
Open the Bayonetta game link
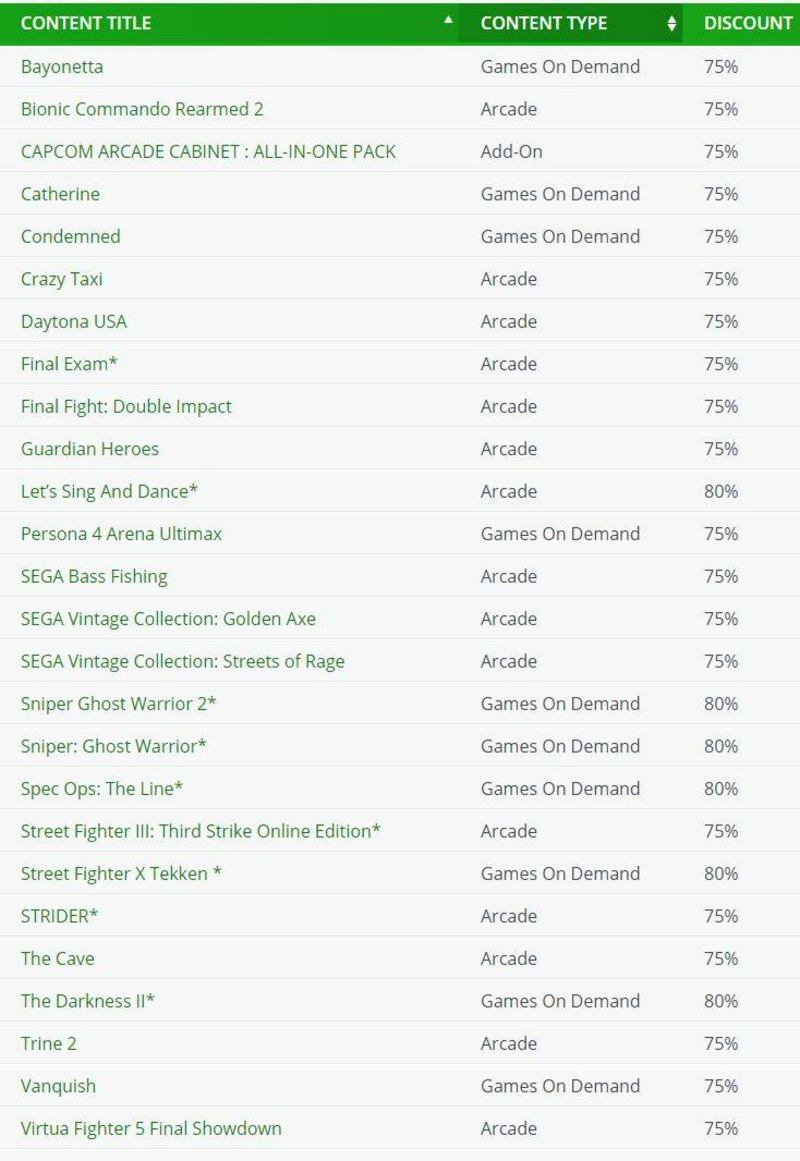pyautogui.click(x=62, y=67)
